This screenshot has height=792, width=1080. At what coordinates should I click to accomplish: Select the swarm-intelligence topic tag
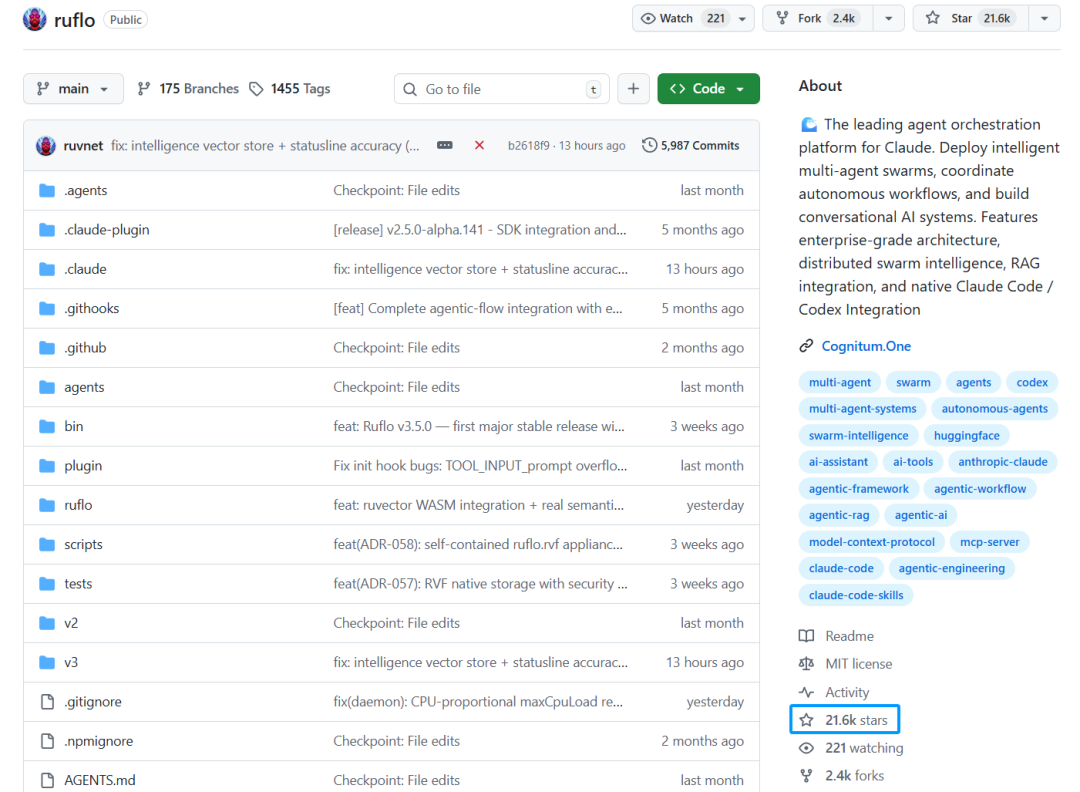pyautogui.click(x=858, y=436)
